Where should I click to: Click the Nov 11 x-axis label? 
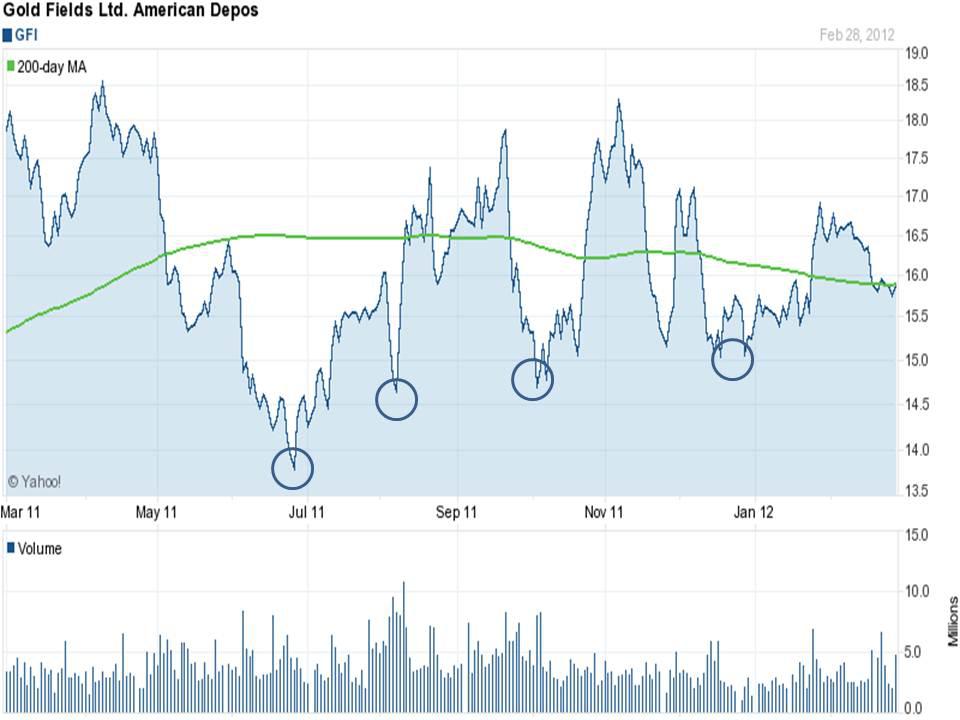pos(604,512)
